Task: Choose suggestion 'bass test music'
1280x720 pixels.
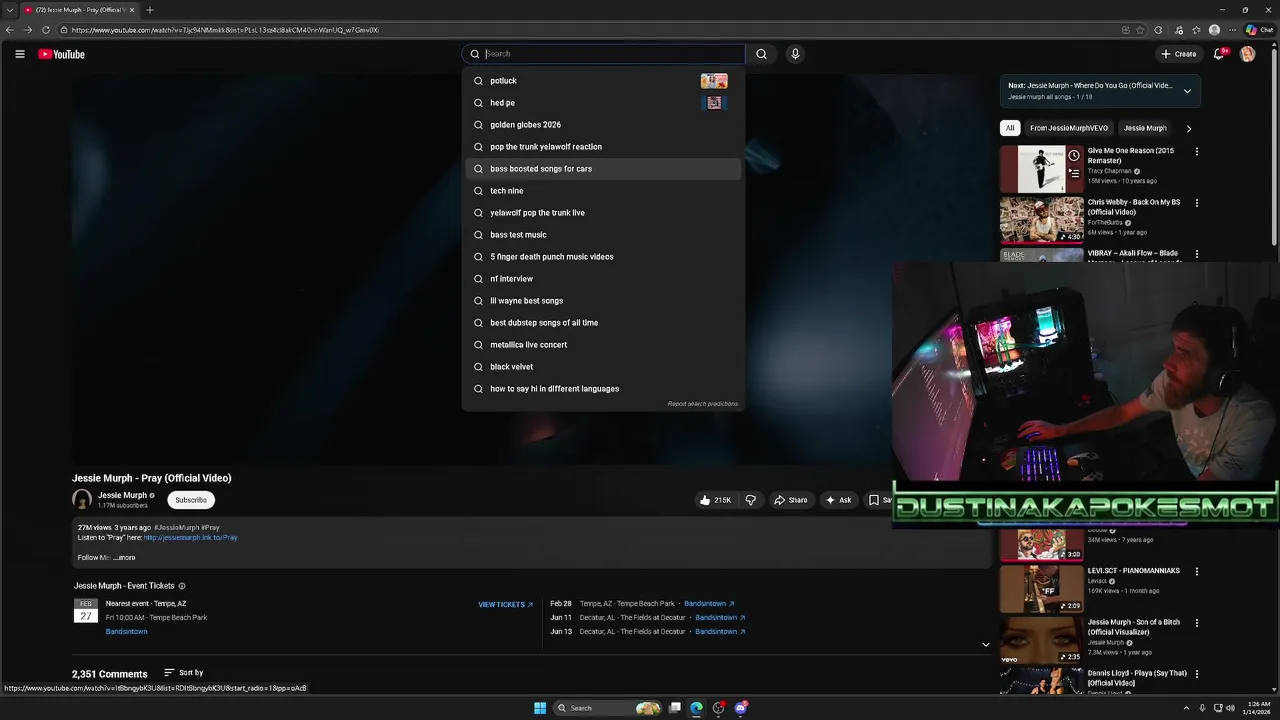Action: point(603,235)
